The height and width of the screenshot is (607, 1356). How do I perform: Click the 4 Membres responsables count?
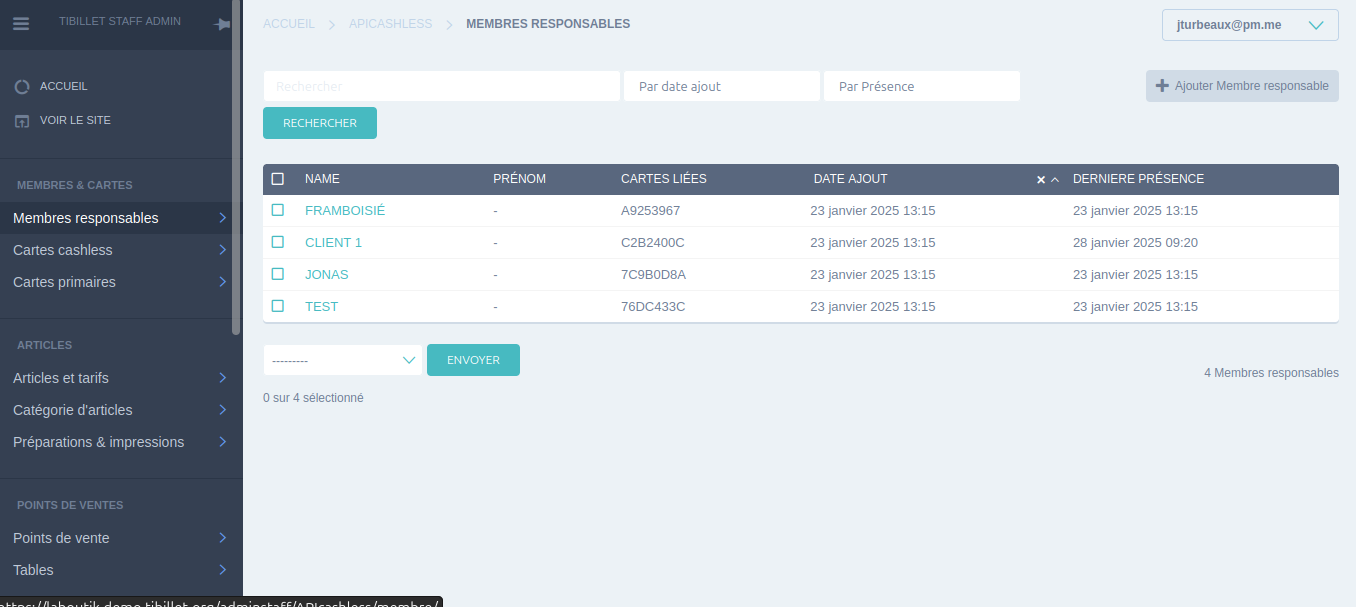pyautogui.click(x=1271, y=373)
